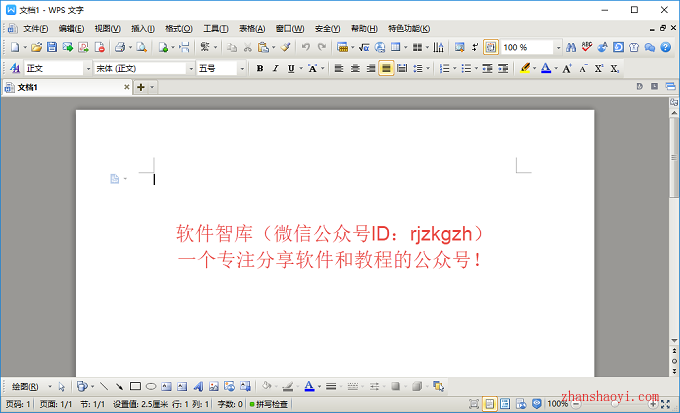Select the Line drawing tool

[x=104, y=386]
